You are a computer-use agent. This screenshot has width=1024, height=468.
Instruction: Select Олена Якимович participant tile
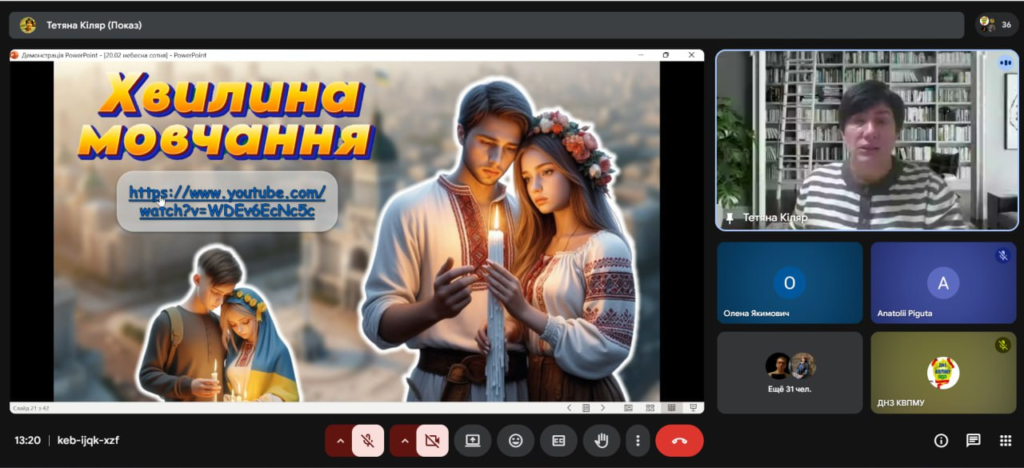pos(789,283)
